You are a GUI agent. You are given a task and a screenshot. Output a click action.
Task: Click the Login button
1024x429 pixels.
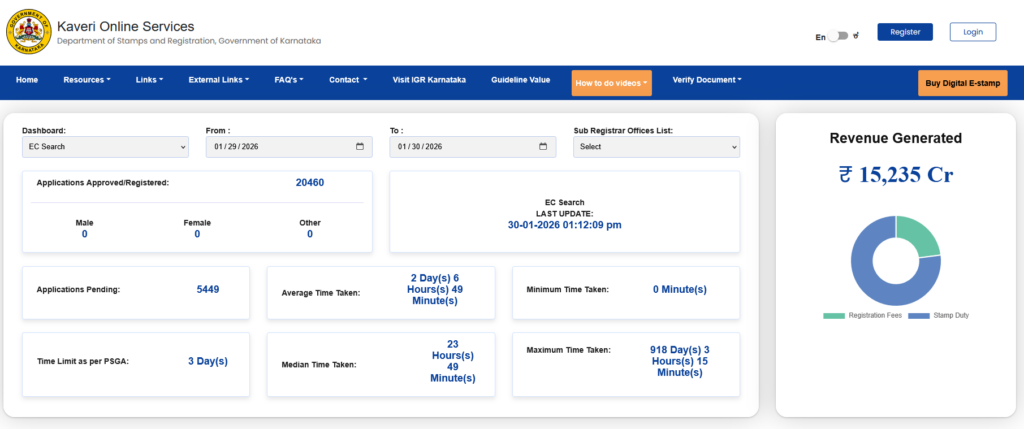[972, 32]
